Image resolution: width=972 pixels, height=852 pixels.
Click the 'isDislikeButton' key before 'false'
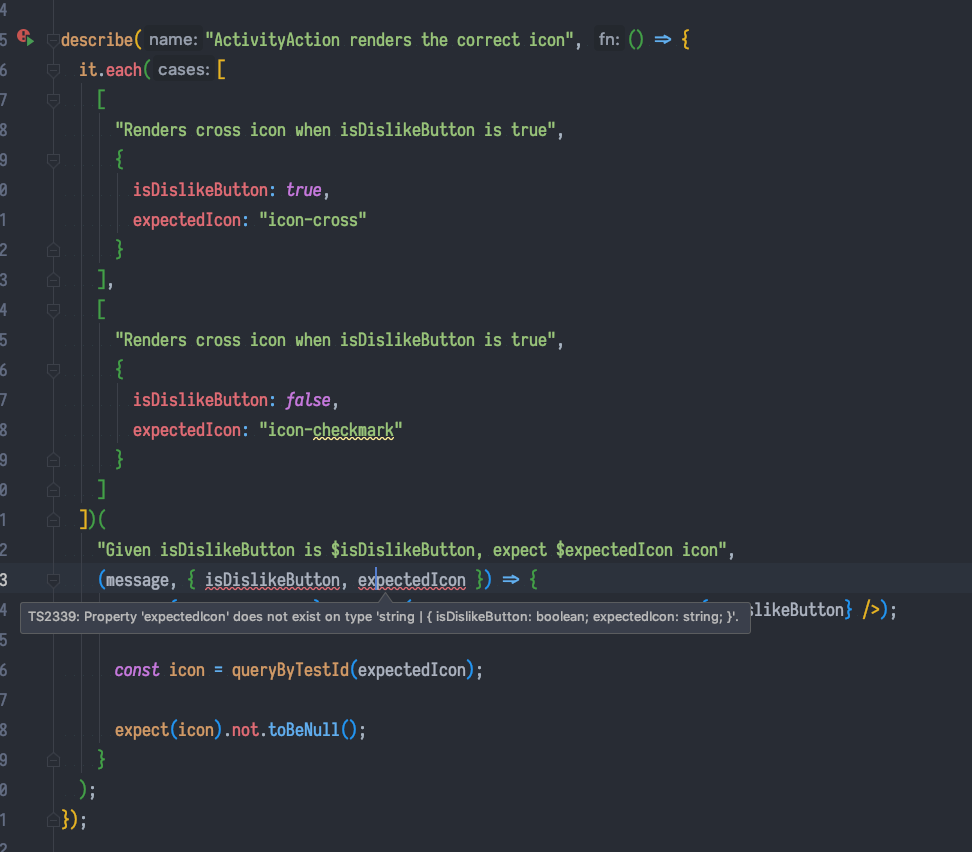(x=200, y=400)
